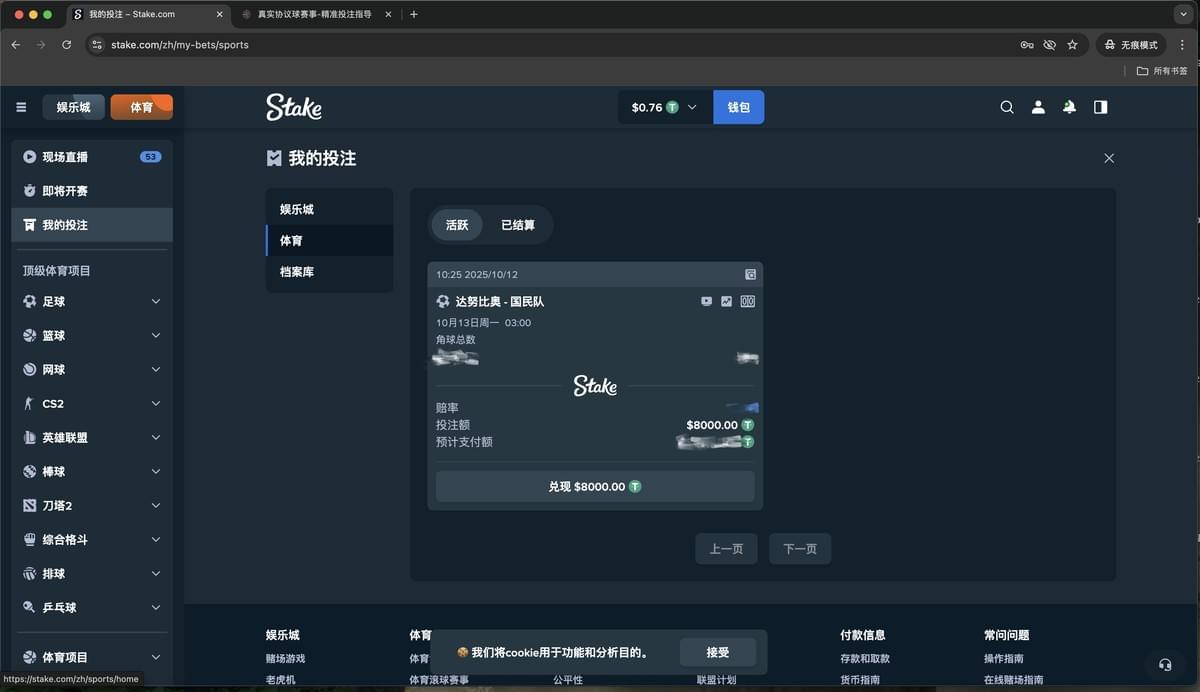1200x692 pixels.
Task: Click the 钱包 wallet button
Action: [x=738, y=107]
